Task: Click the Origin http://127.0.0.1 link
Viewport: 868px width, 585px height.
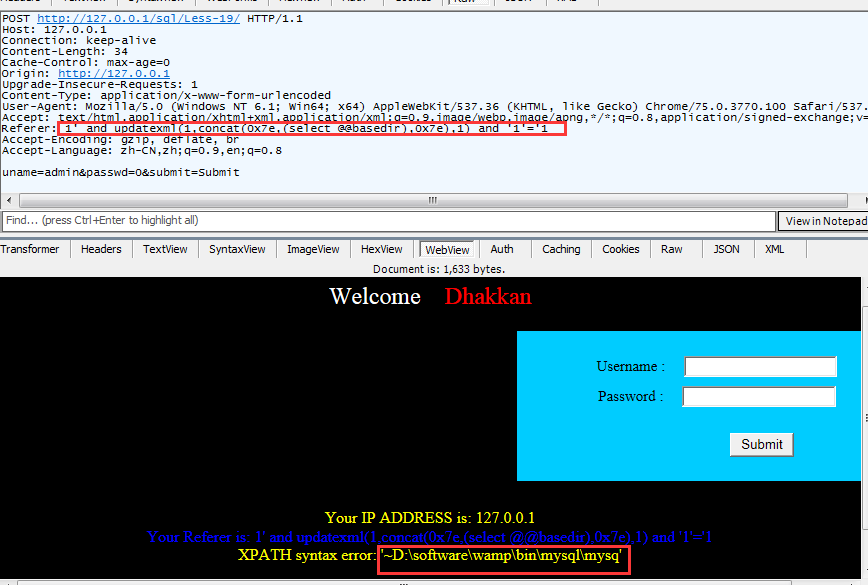Action: pos(113,74)
